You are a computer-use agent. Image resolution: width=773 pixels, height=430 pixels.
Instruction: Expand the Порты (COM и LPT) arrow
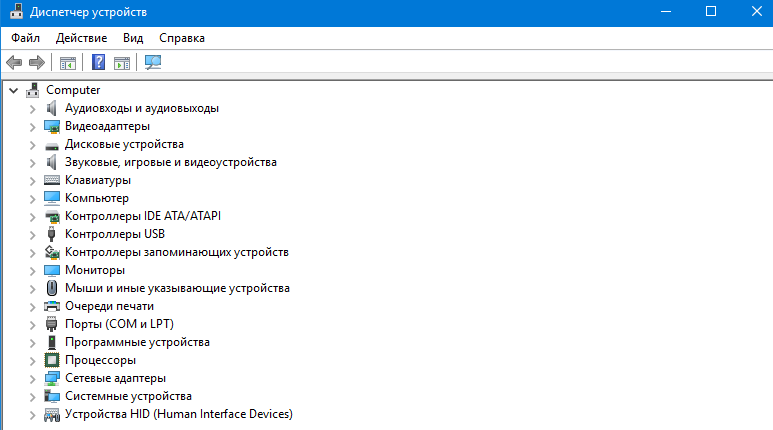click(x=33, y=325)
